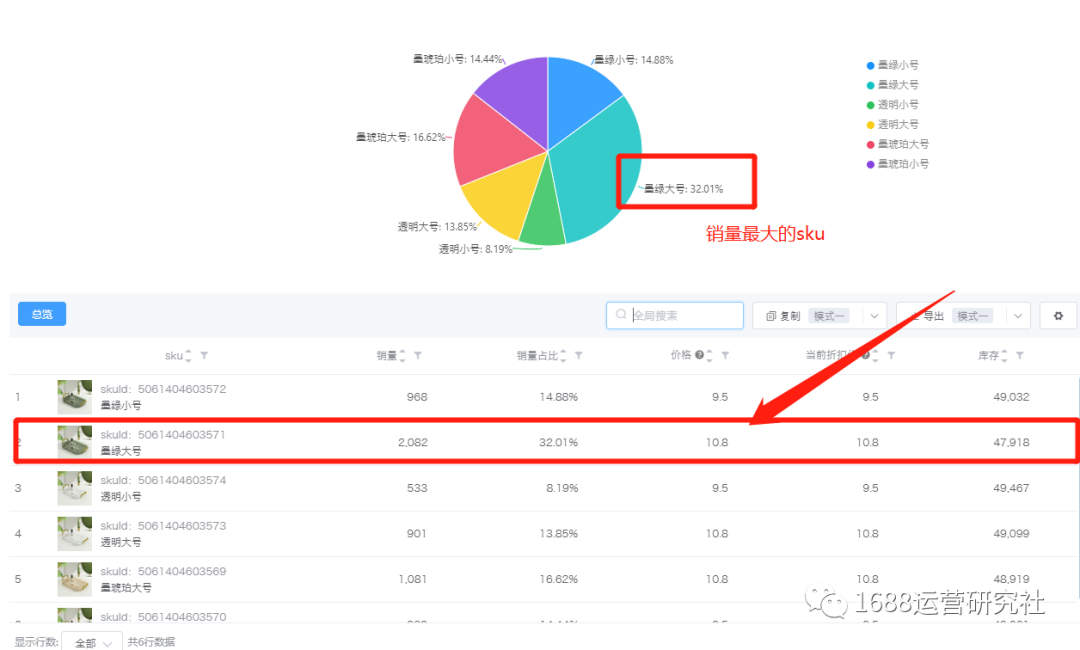Click the sort arrows on 销量占比 column

click(562, 357)
